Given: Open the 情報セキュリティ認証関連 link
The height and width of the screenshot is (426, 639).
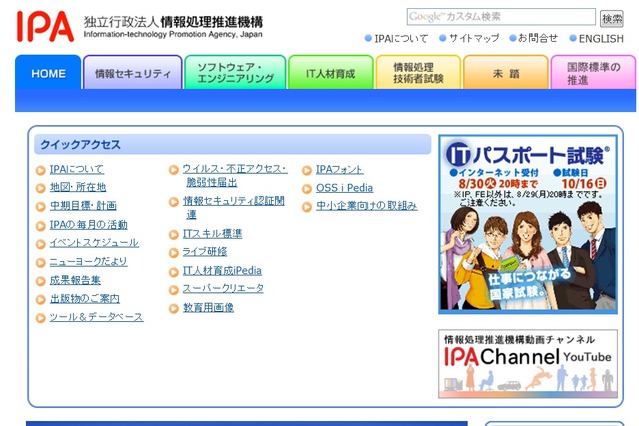Looking at the screenshot, I should pos(234,207).
